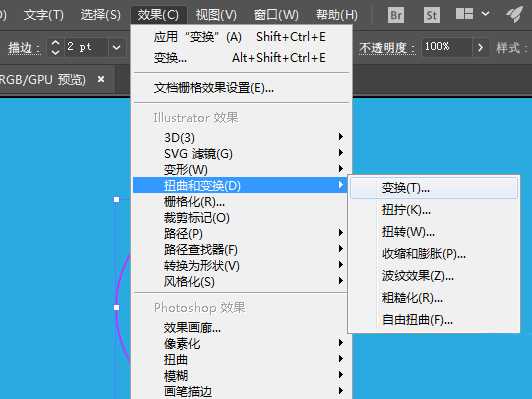Expand the Photoshop 扭曲 submenu
532x399 pixels.
[242, 359]
